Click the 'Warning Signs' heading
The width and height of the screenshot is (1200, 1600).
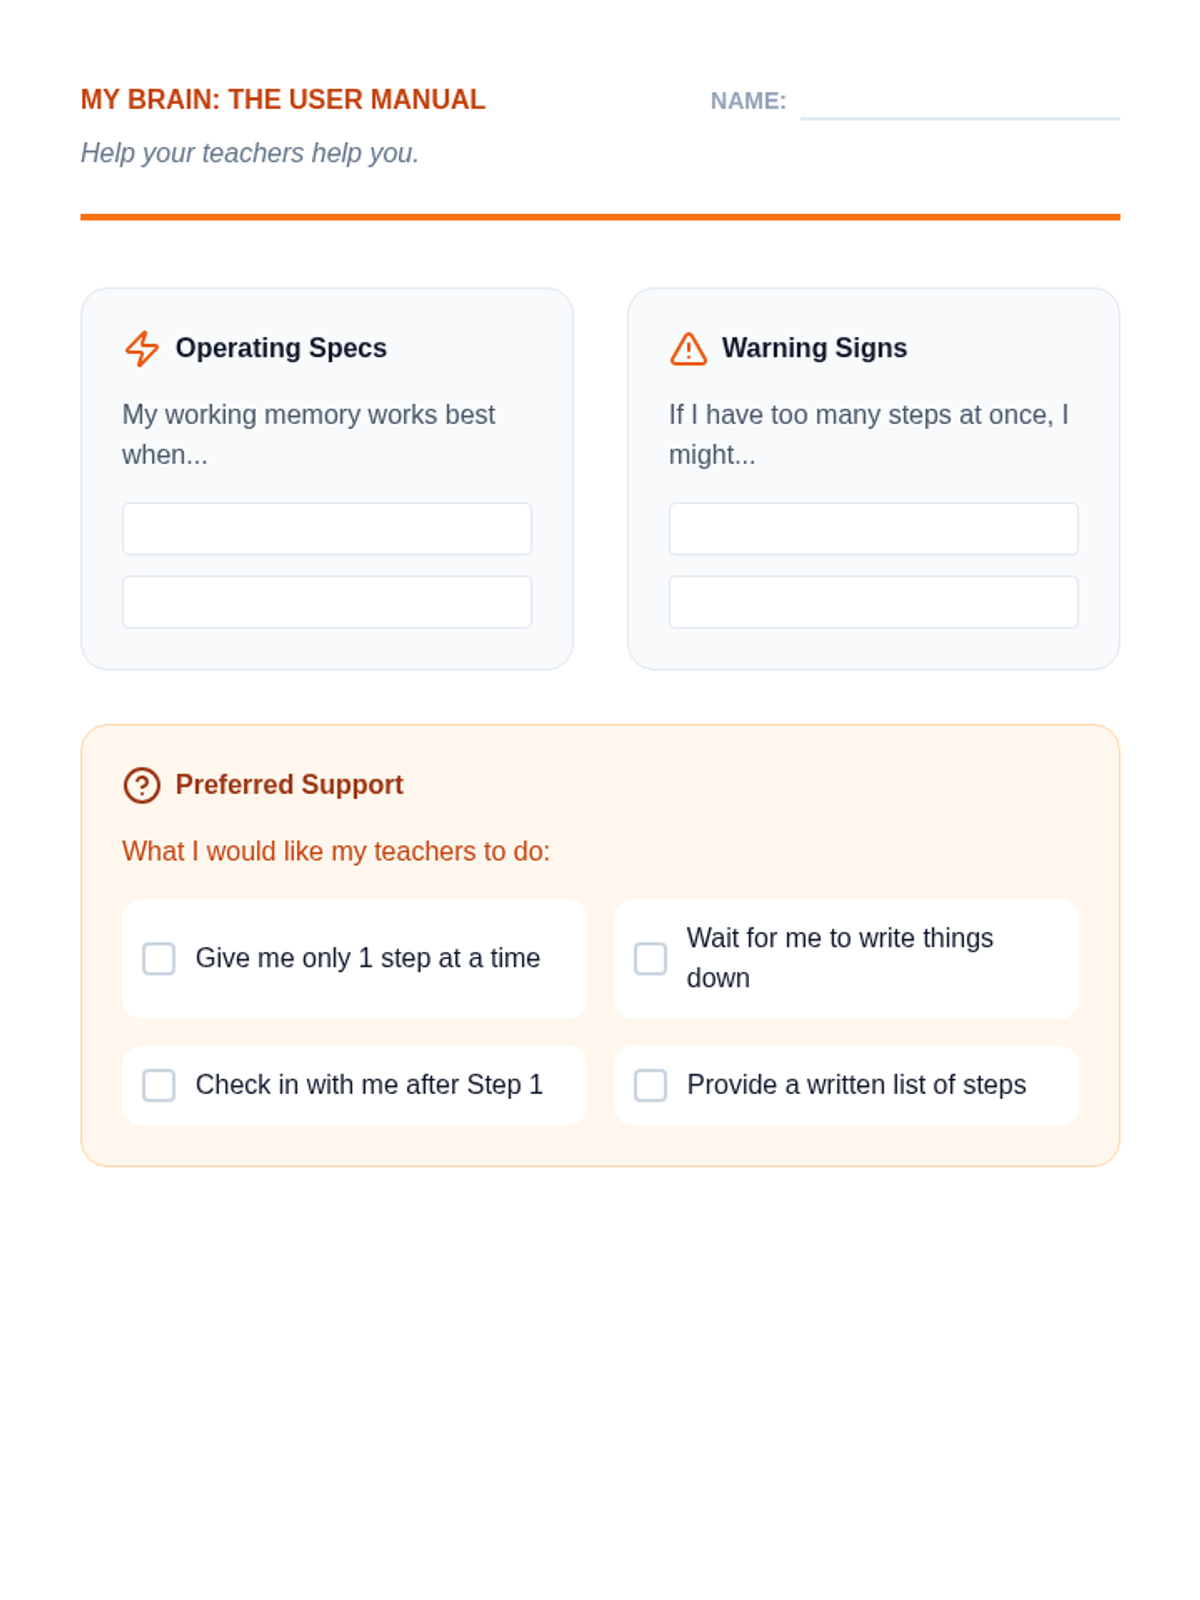pyautogui.click(x=814, y=348)
